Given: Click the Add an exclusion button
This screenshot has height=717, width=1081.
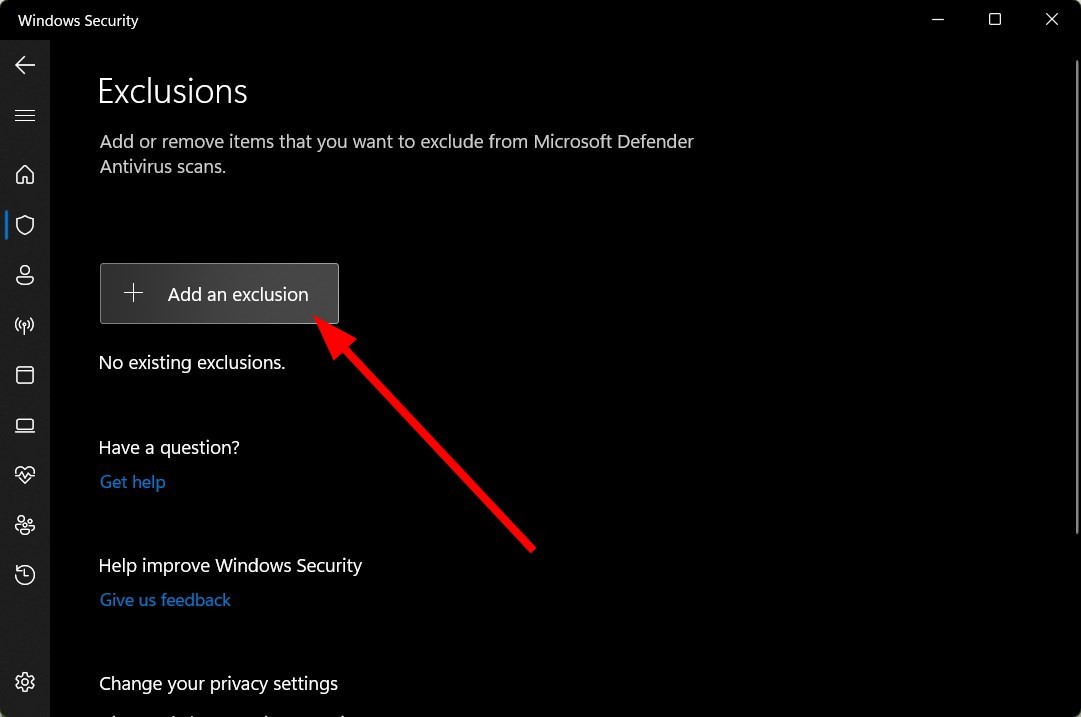Looking at the screenshot, I should [x=219, y=294].
